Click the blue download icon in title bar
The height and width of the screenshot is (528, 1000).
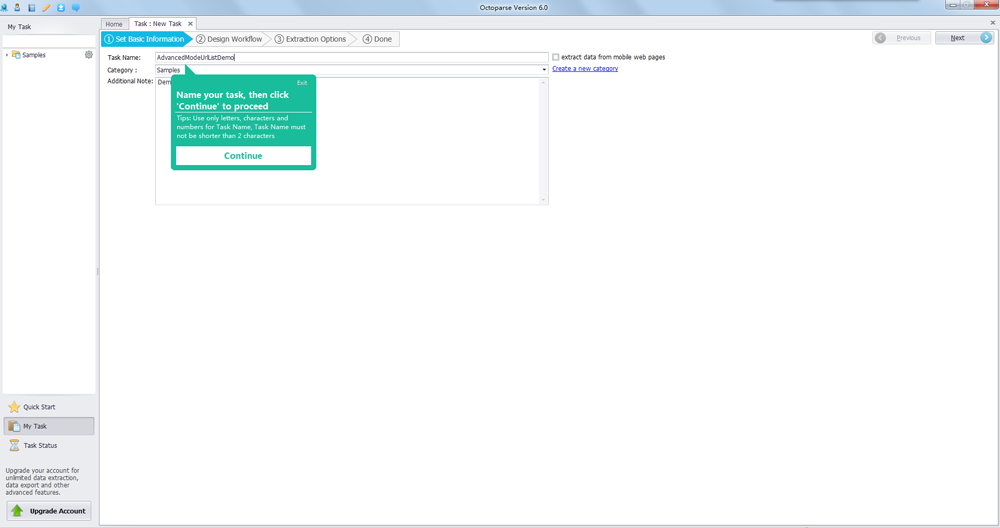[61, 7]
